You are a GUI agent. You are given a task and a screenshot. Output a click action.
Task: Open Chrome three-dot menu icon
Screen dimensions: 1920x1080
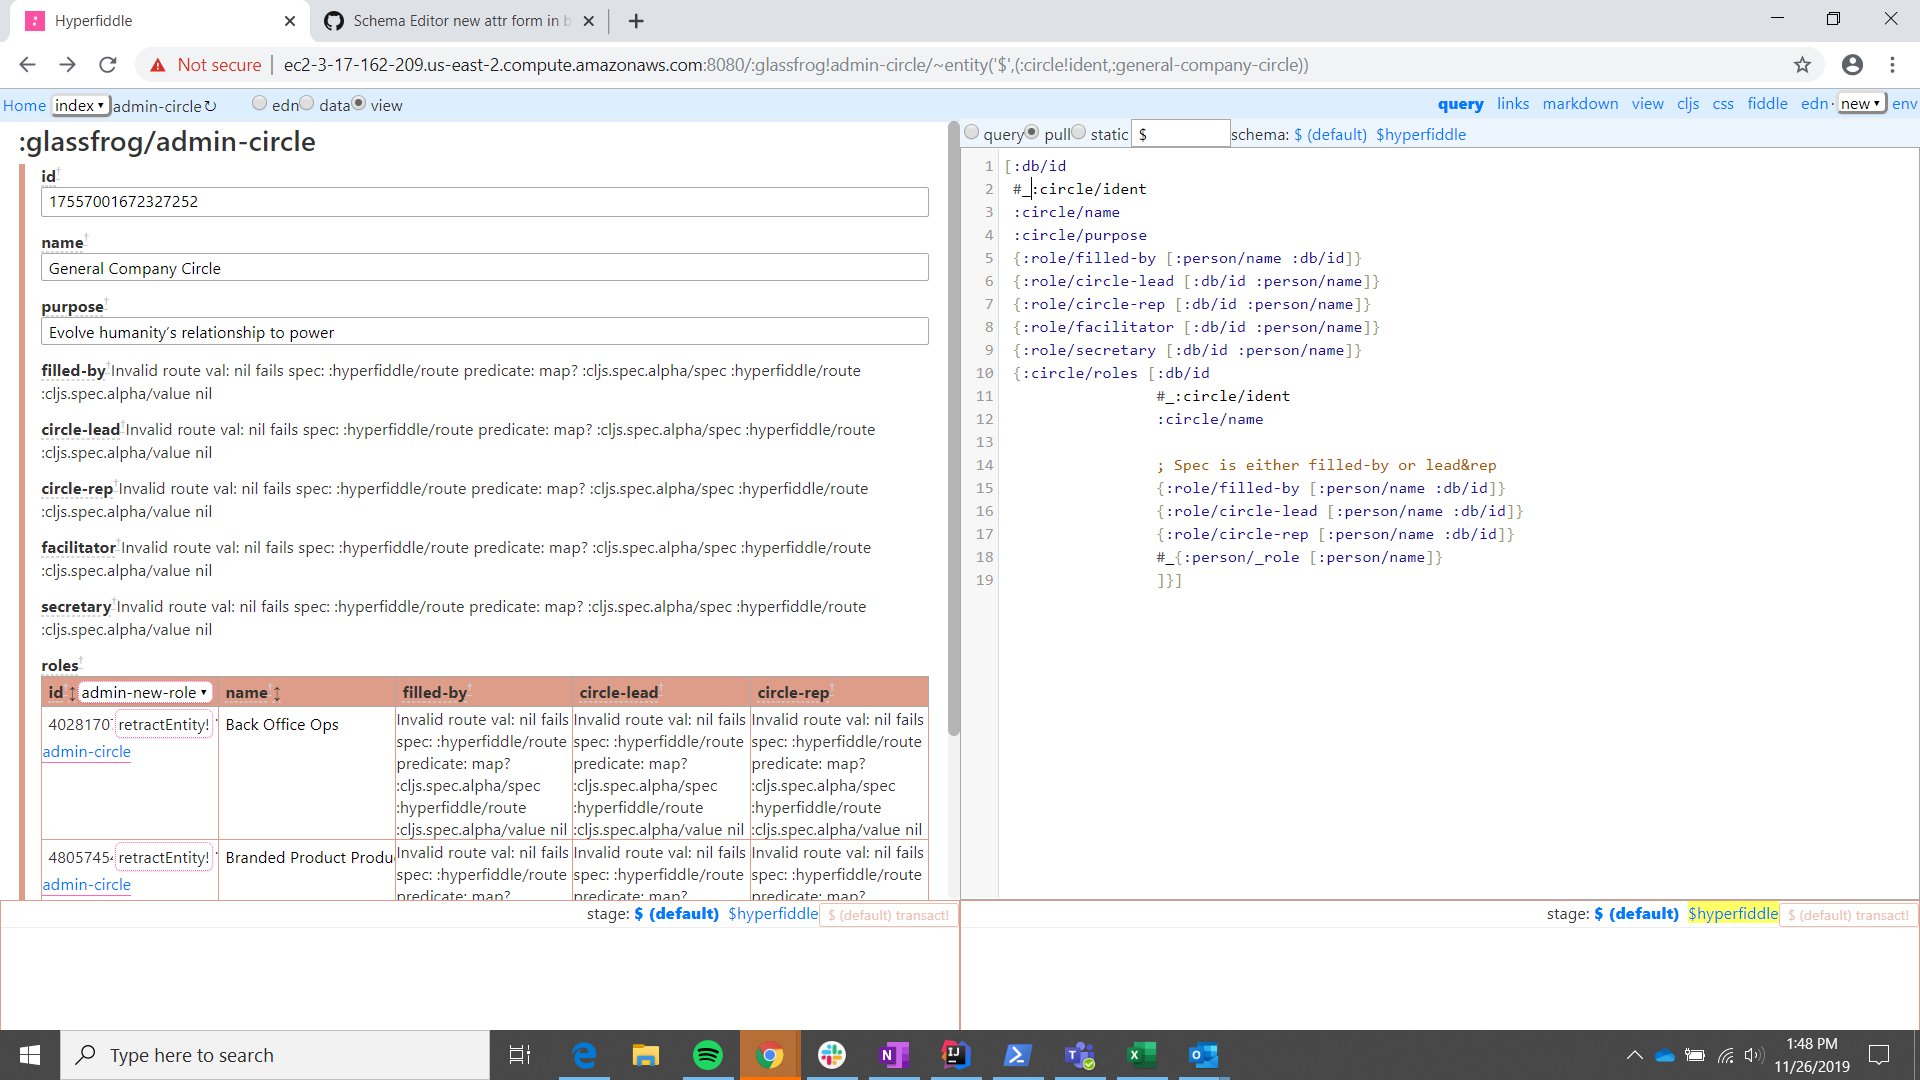[1892, 65]
